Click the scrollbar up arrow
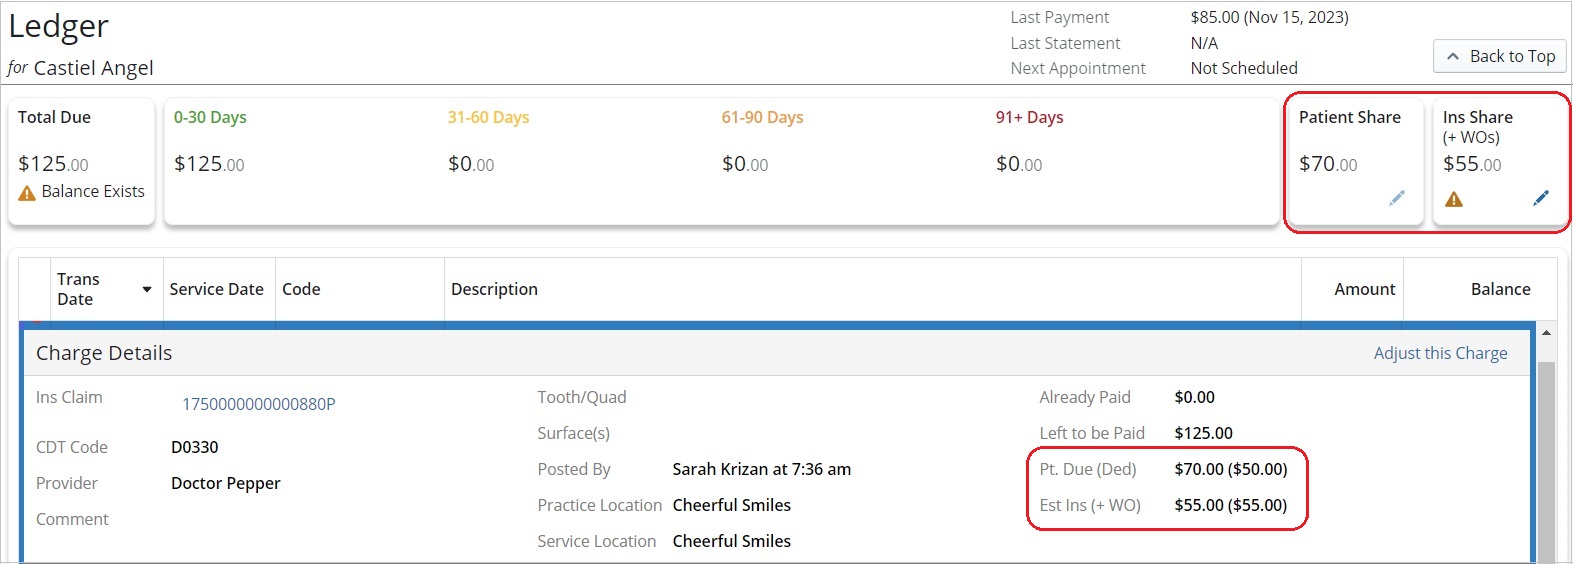This screenshot has width=1573, height=564. (x=1546, y=333)
